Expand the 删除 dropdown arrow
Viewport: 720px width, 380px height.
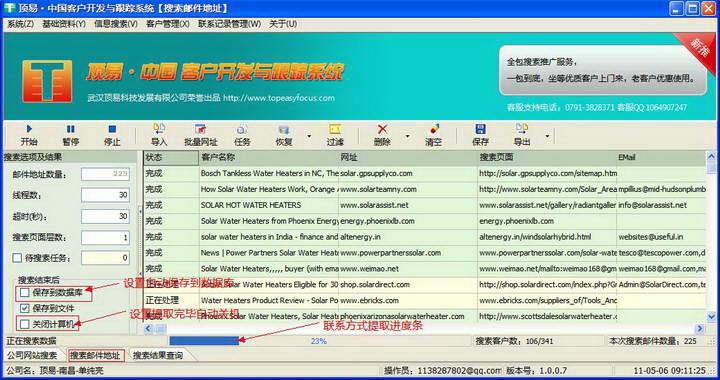click(407, 136)
